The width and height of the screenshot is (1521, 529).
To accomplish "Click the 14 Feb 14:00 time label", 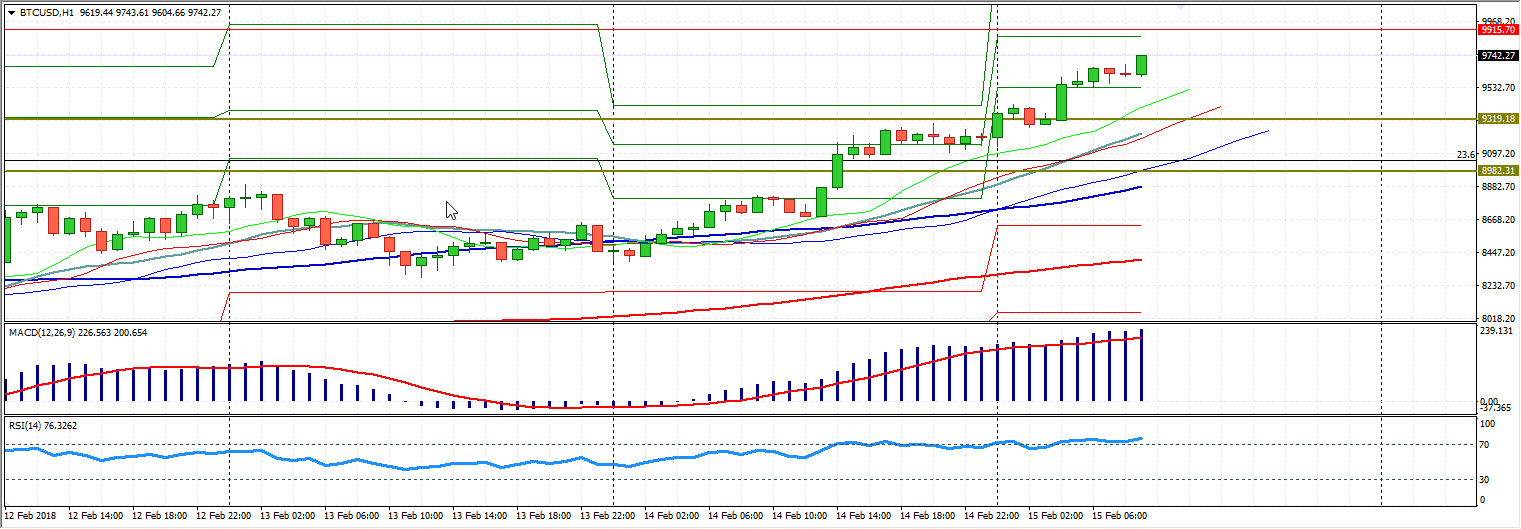I will (862, 516).
